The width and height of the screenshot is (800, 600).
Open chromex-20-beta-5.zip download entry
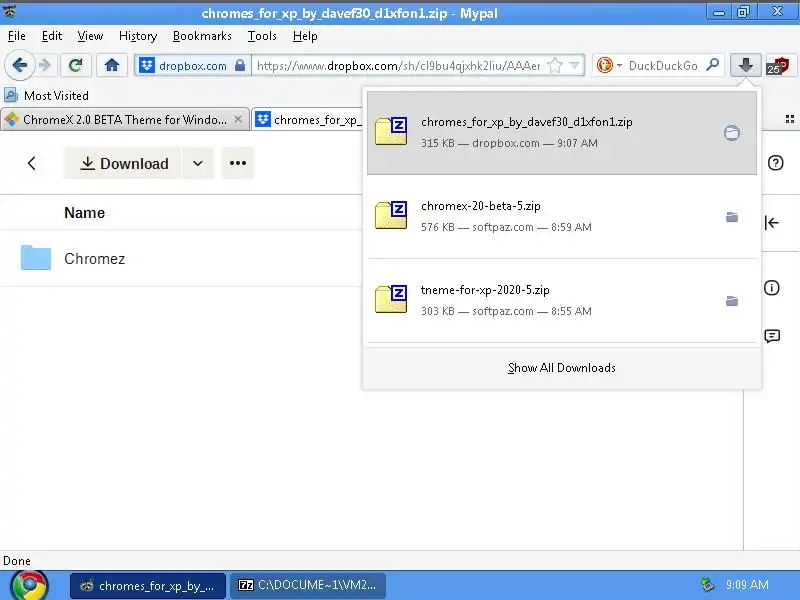click(562, 216)
